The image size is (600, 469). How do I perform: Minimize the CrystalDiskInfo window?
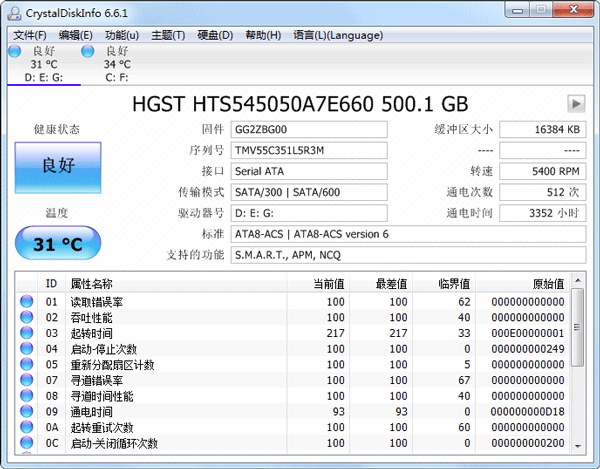tap(517, 10)
